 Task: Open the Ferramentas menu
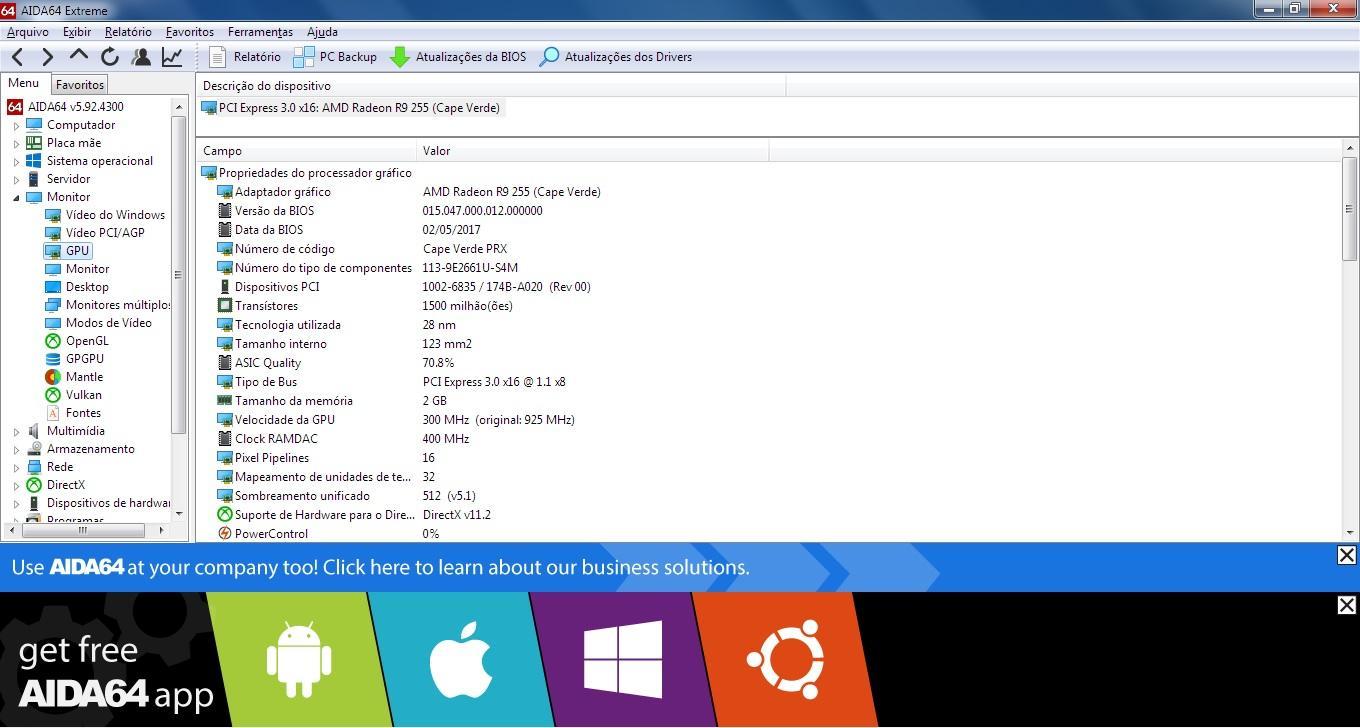point(260,32)
